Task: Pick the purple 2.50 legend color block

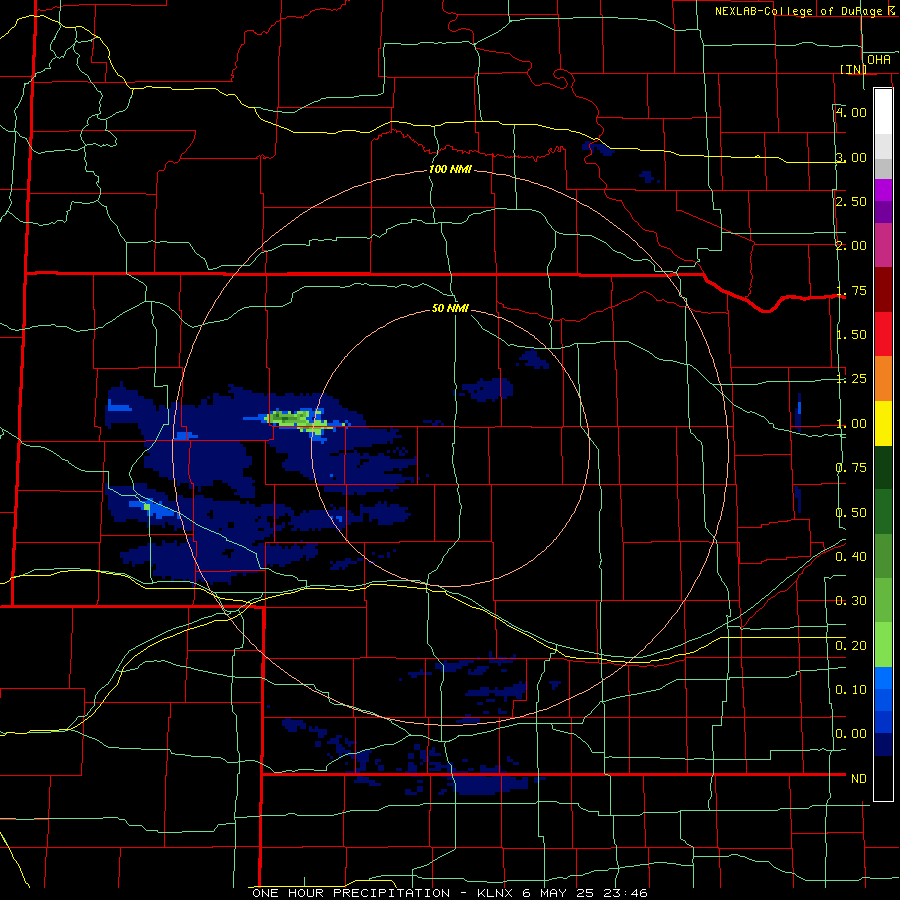Action: [883, 201]
